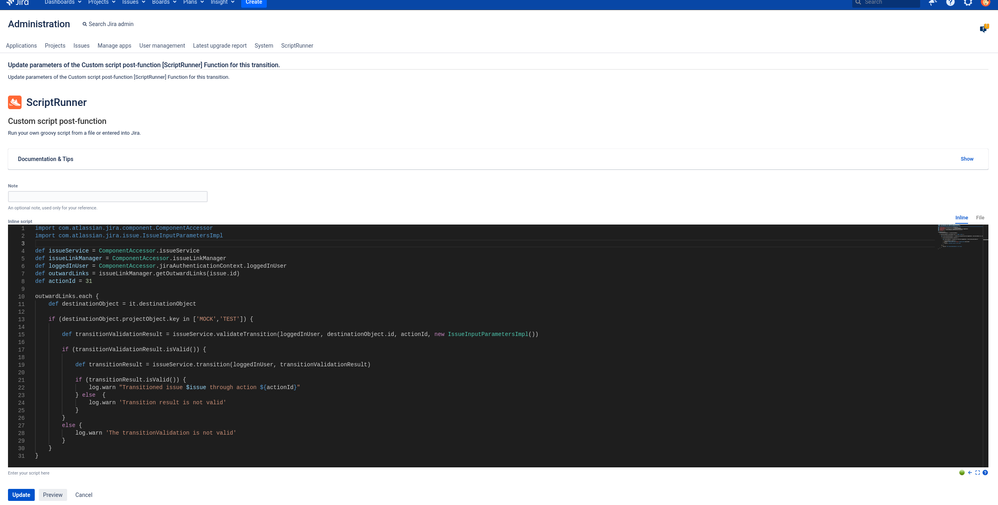Click the IssueInputParametersImpl import line

(x=129, y=236)
